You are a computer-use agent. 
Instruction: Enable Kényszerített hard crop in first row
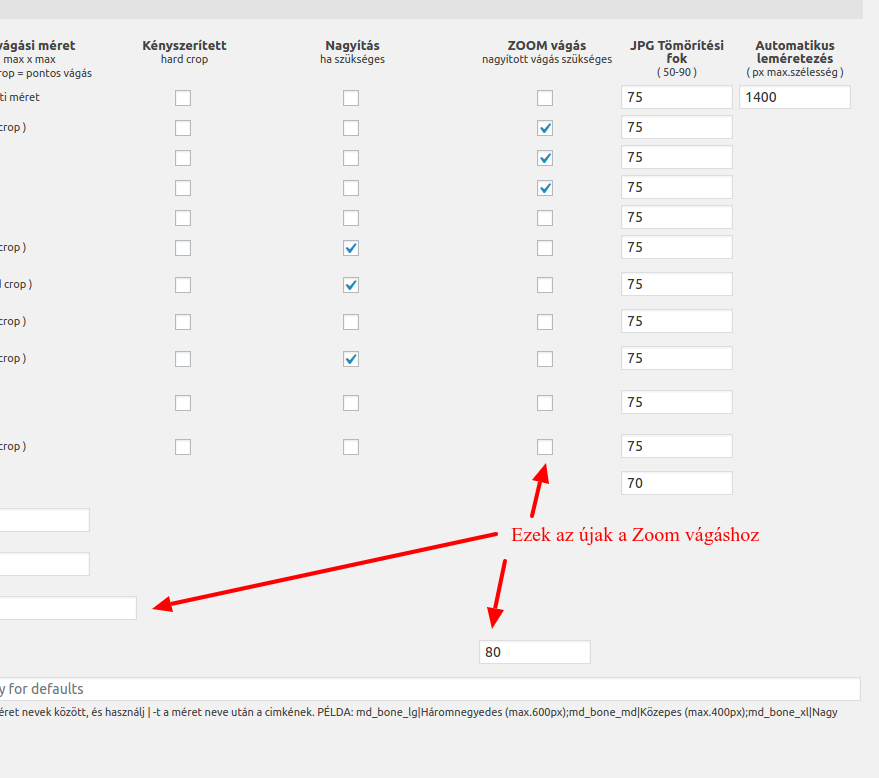183,98
